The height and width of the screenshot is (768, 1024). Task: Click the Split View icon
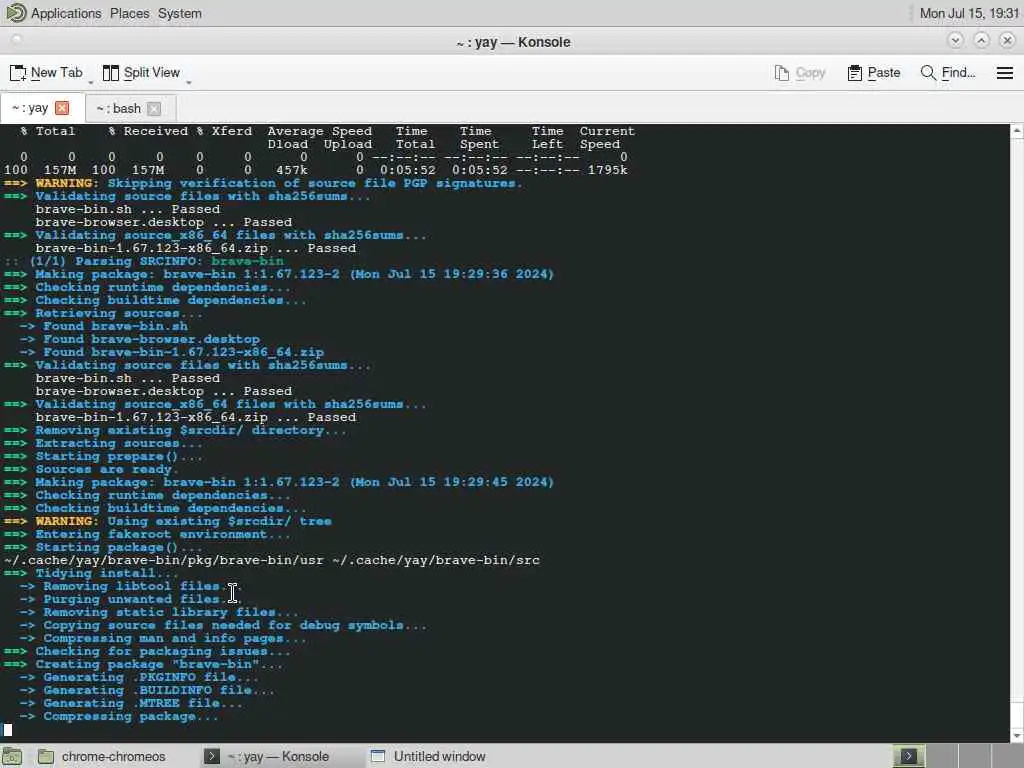point(111,72)
